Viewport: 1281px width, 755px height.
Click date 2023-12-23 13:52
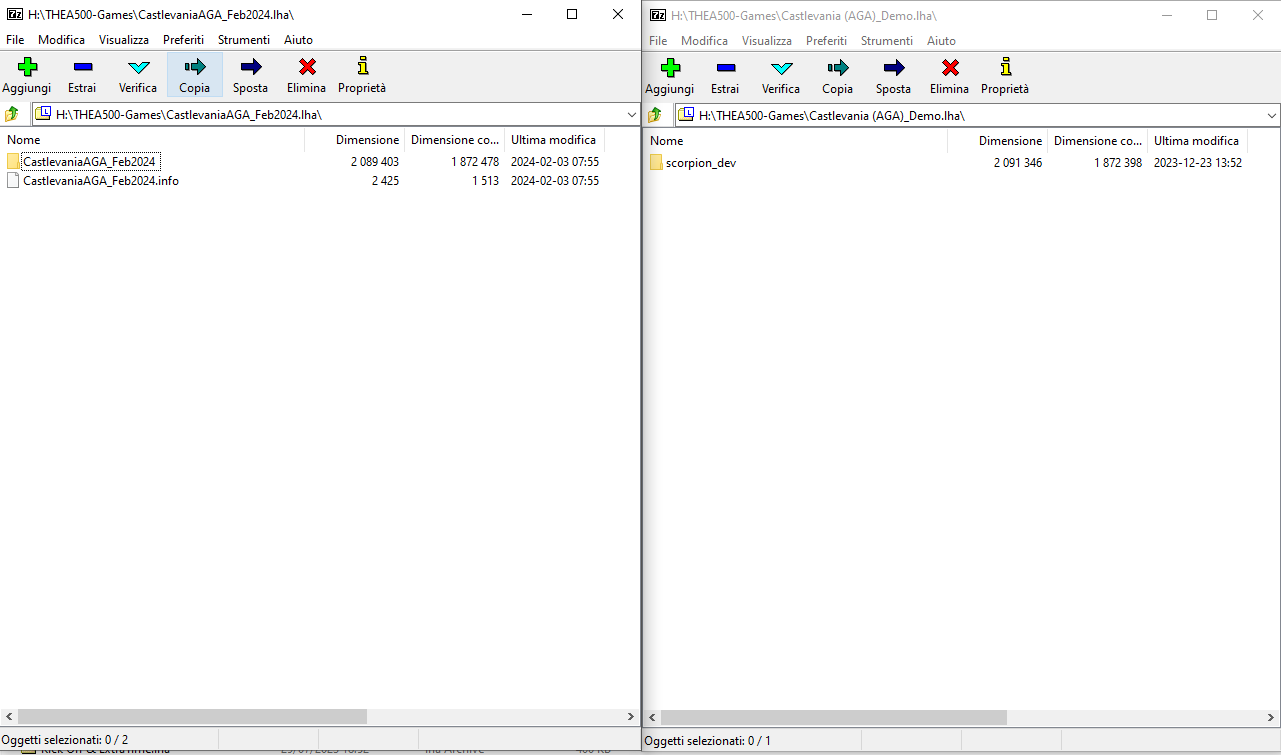[1198, 162]
